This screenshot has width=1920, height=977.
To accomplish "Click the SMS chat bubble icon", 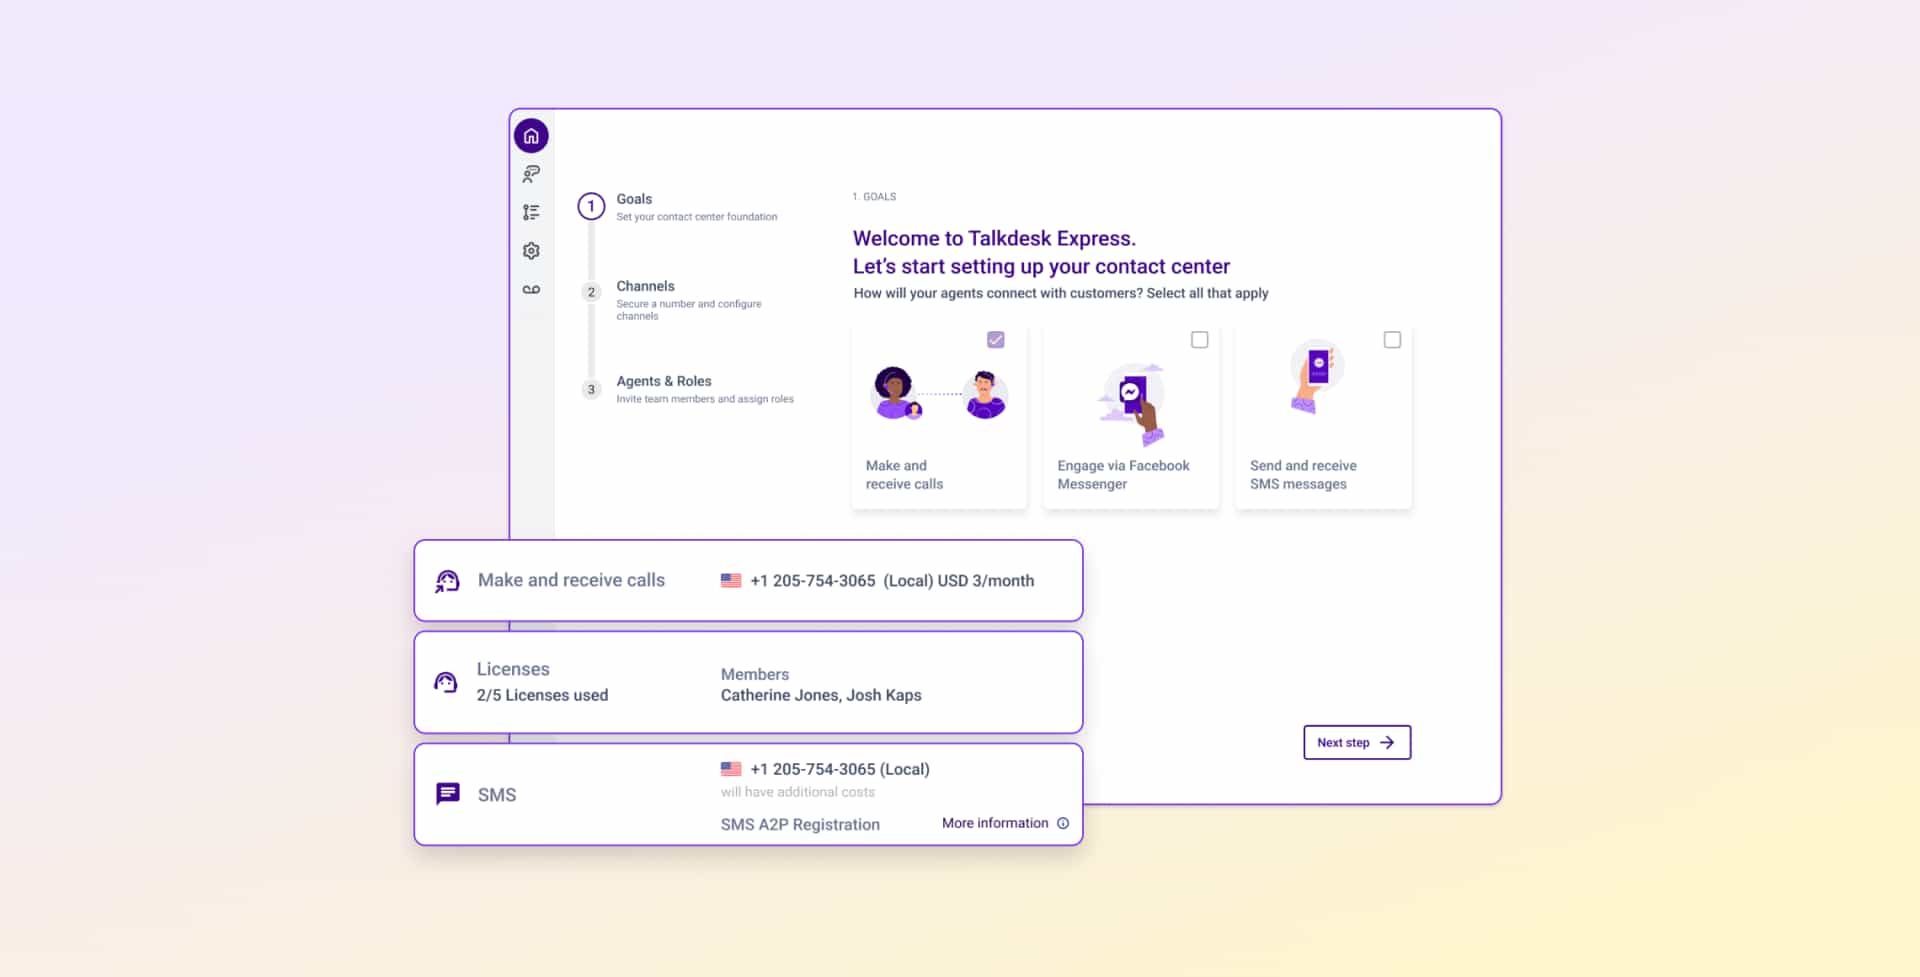I will (448, 794).
